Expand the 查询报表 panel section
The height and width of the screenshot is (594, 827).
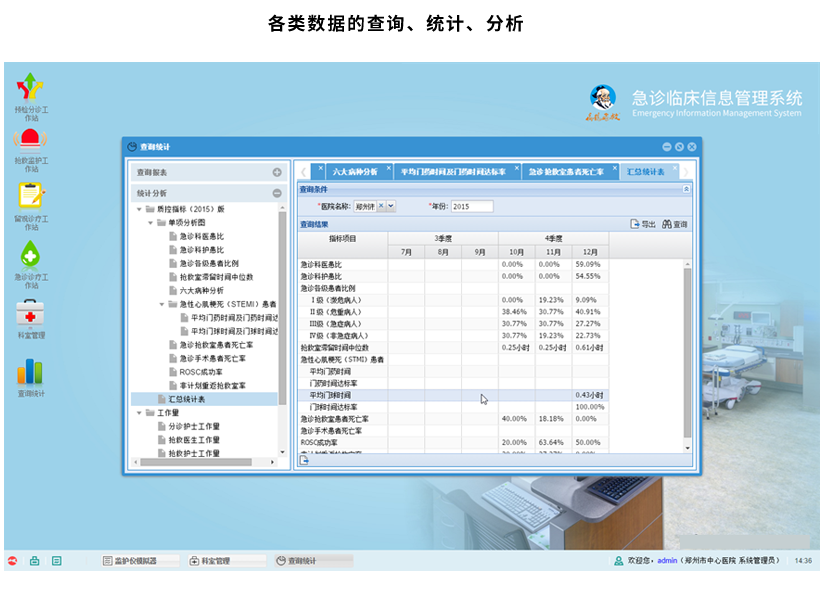point(277,172)
